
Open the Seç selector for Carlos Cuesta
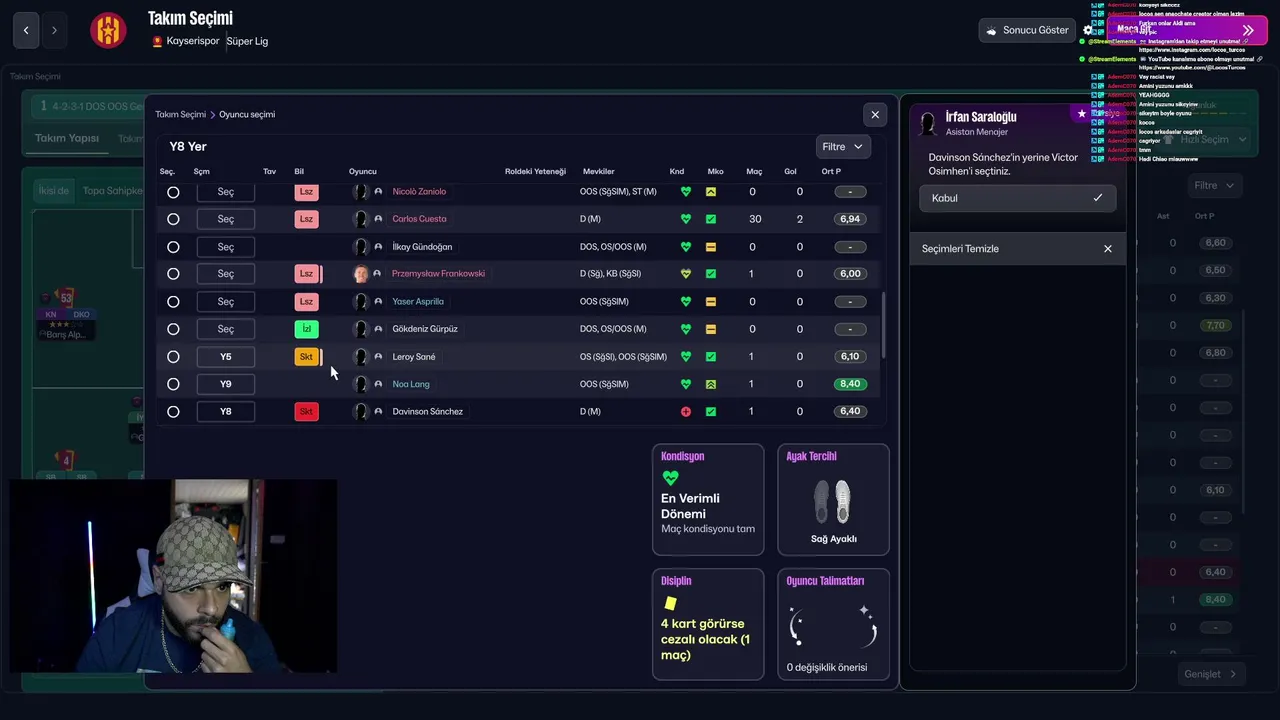[226, 219]
